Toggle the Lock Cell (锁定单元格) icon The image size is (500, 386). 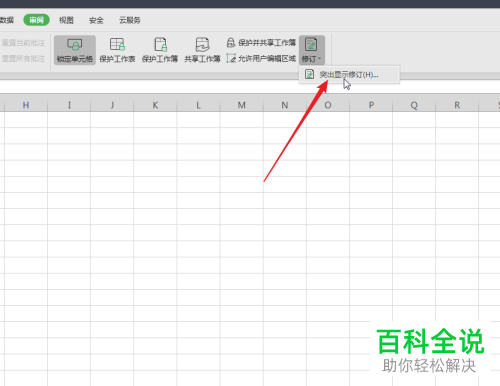tap(75, 50)
